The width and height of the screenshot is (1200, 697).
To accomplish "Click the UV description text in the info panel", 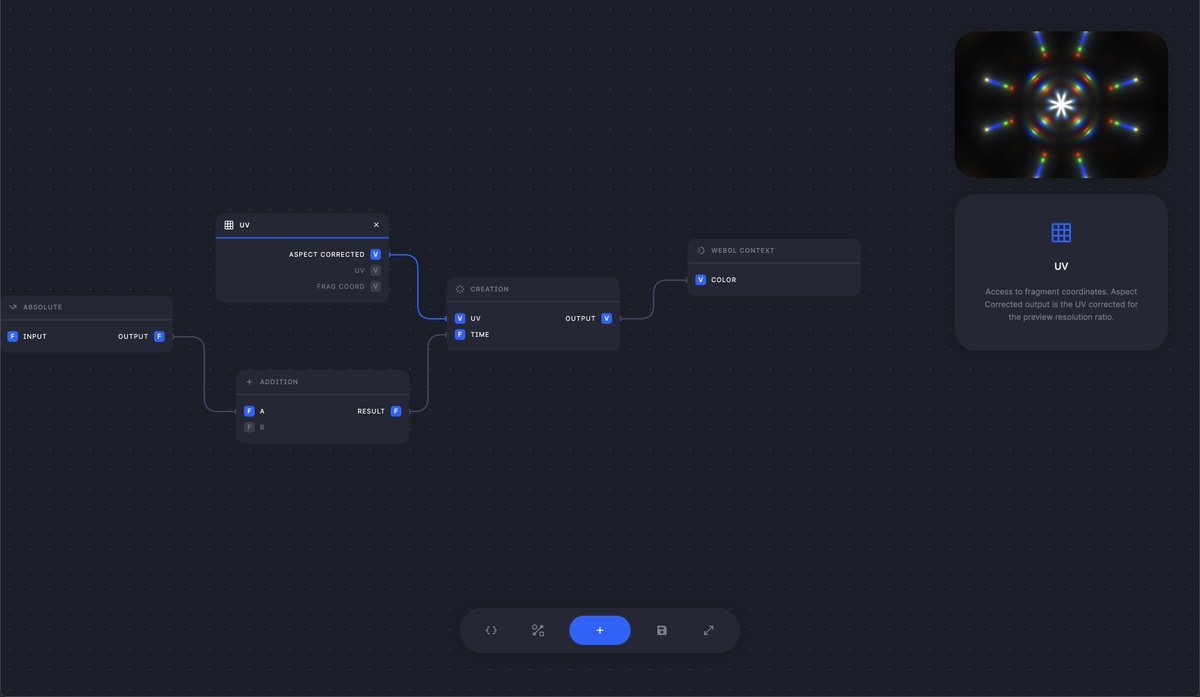I will 1061,304.
